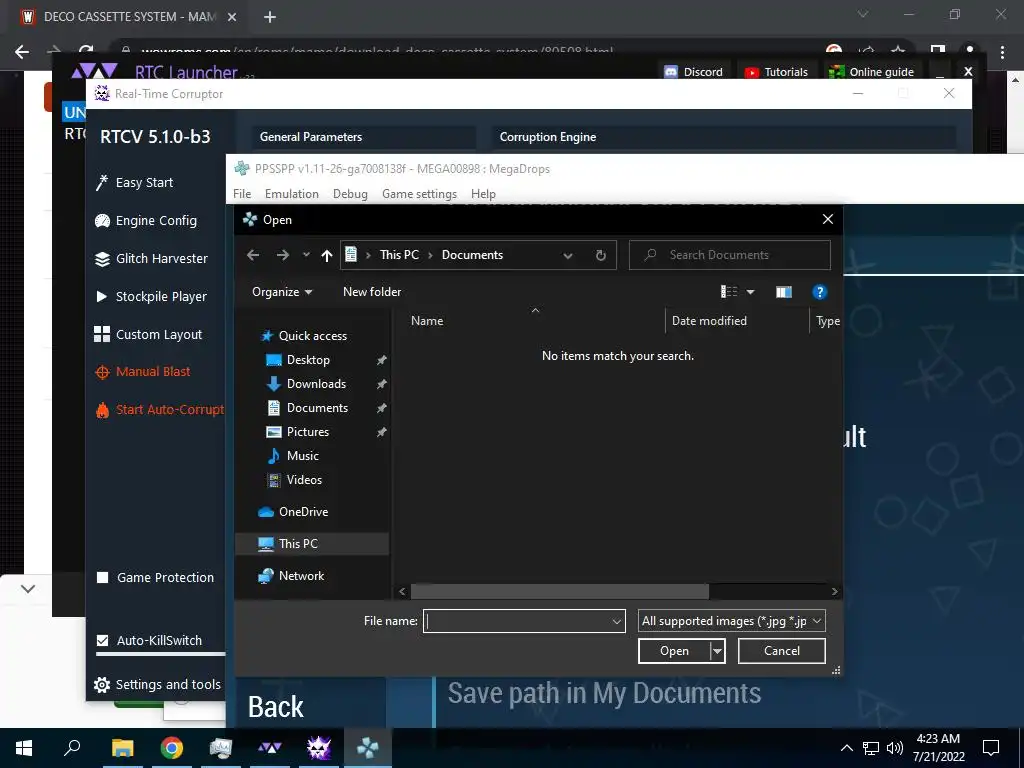
Task: Trigger Manual Blast in RTC
Action: click(153, 372)
